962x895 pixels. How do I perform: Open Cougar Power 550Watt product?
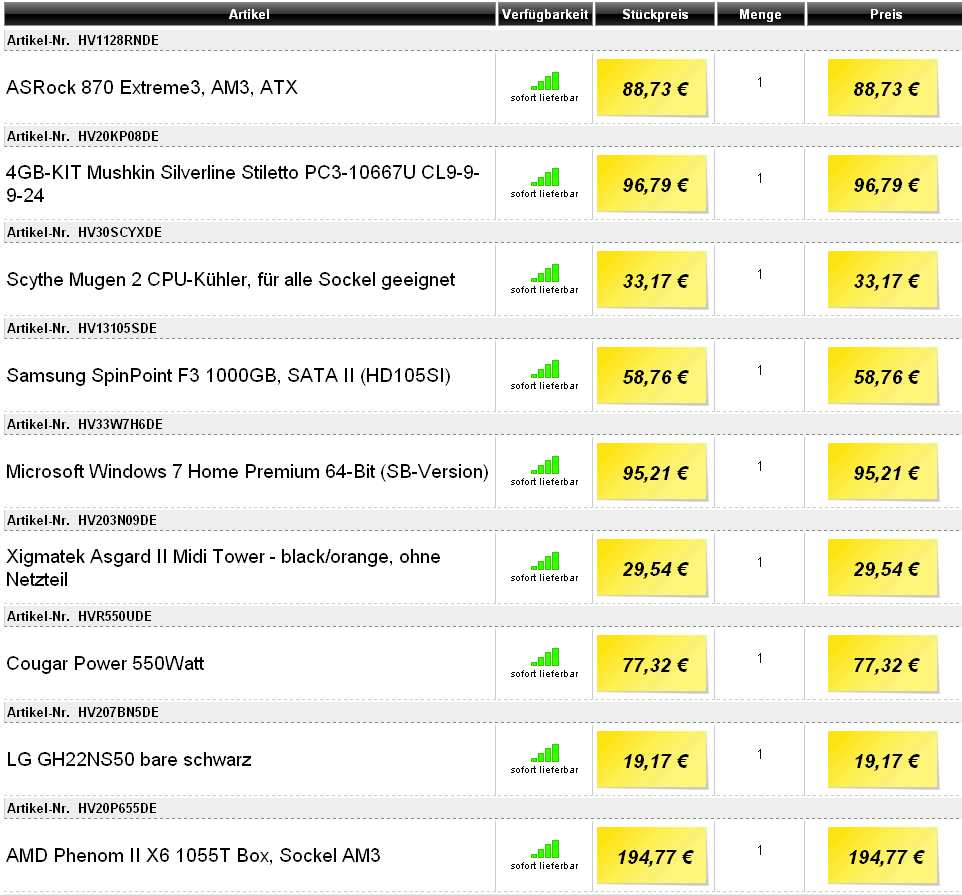click(105, 664)
